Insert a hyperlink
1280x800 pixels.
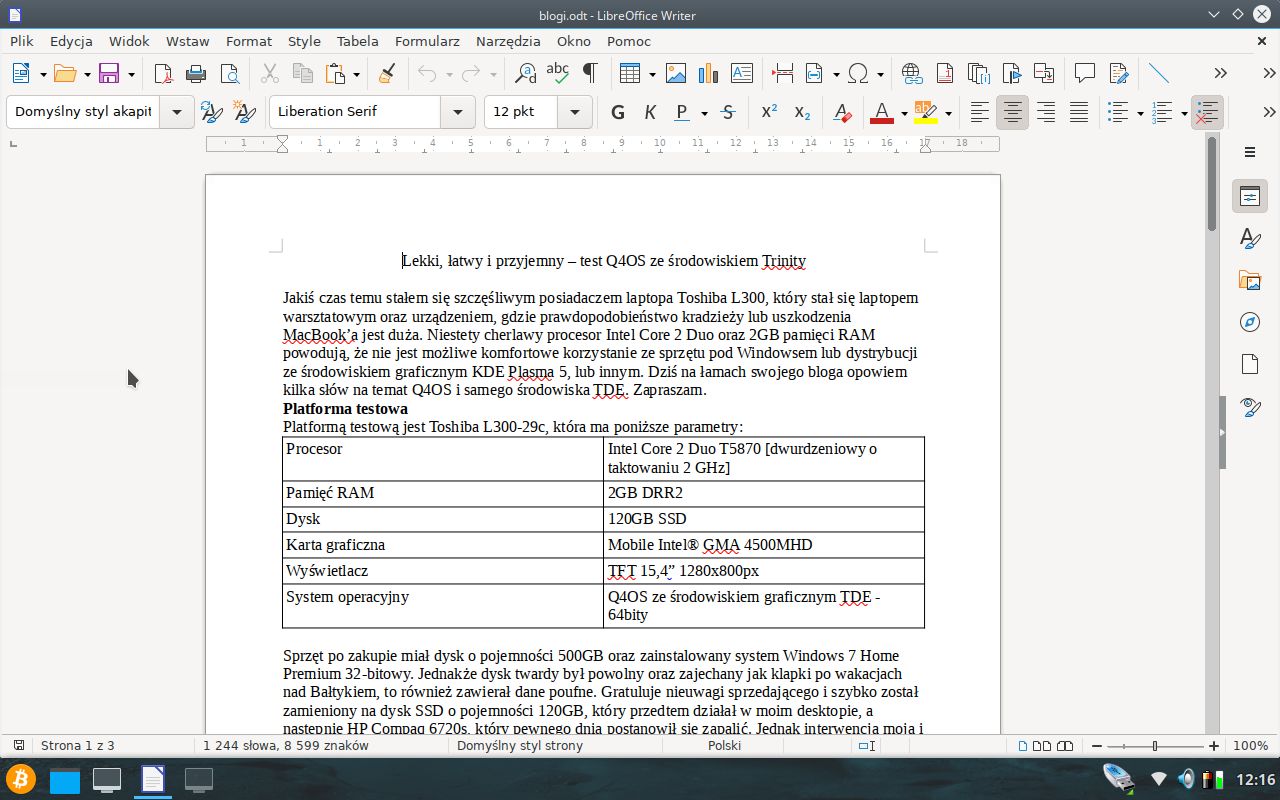[x=911, y=73]
